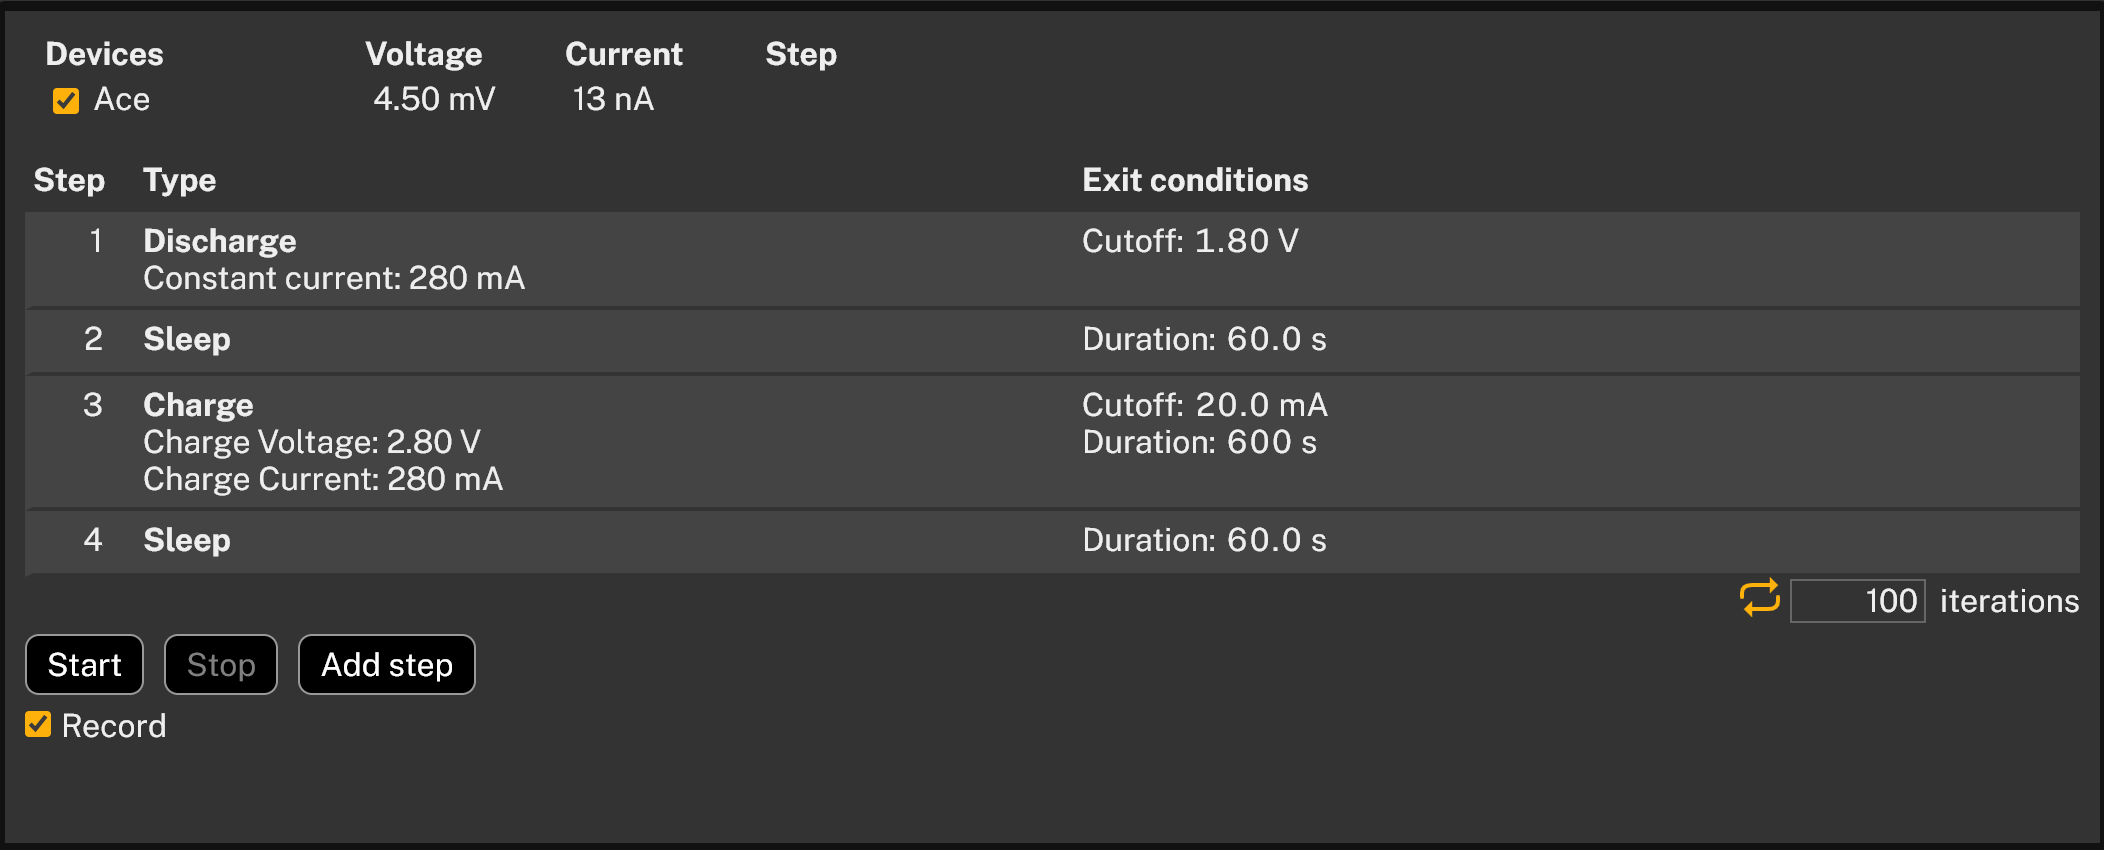Click the Voltage reading 4.50 mV
This screenshot has height=850, width=2104.
tap(434, 99)
